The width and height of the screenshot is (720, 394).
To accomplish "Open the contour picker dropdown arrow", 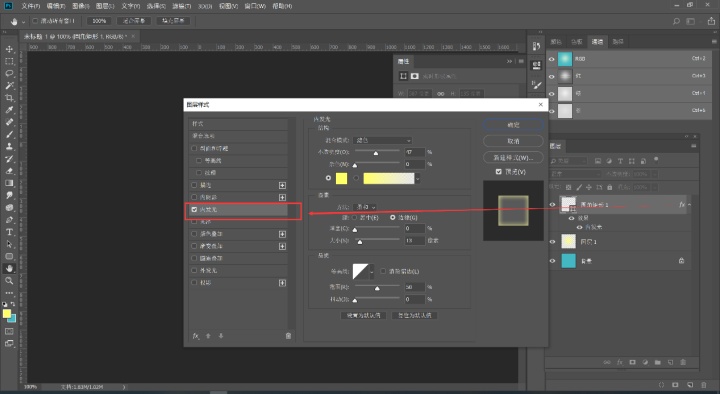I will 372,271.
